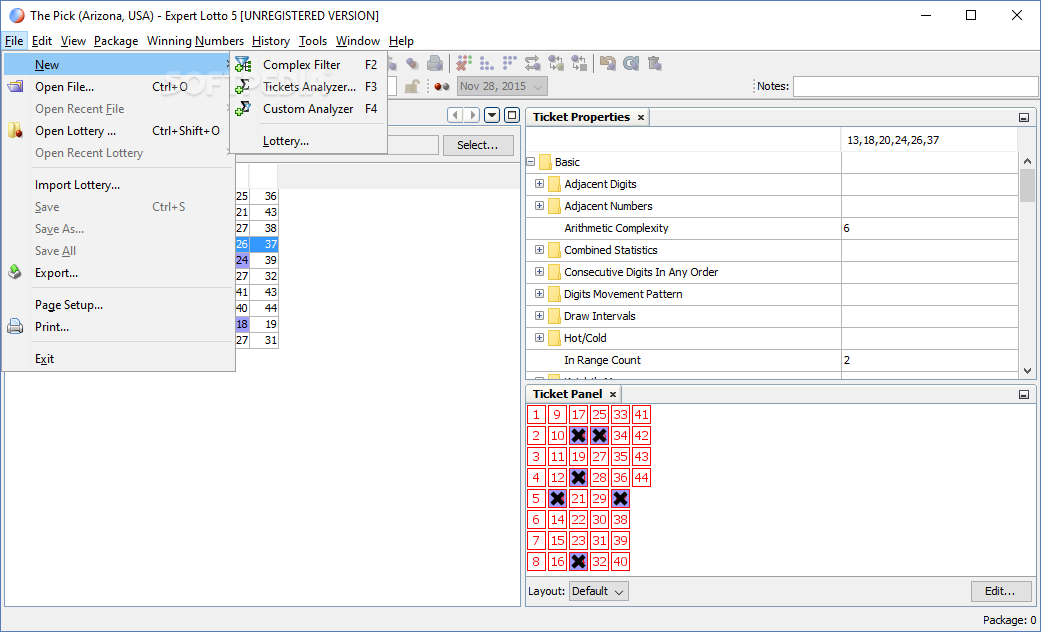Click the properties scrollbar up arrow

coord(1027,161)
